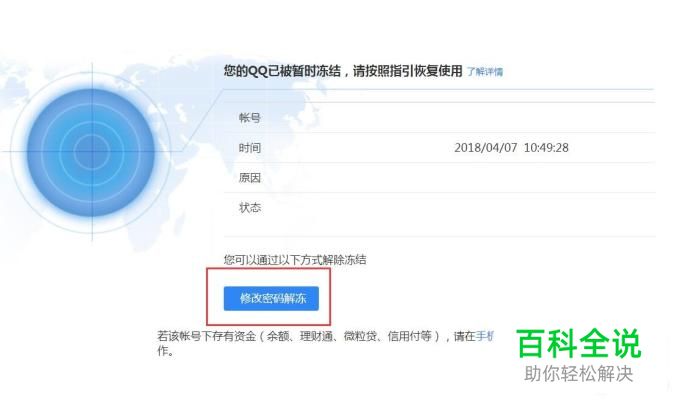This screenshot has height=418, width=692.
Task: Click the timestamp 2018/04/07 10:49:28
Action: pos(511,147)
